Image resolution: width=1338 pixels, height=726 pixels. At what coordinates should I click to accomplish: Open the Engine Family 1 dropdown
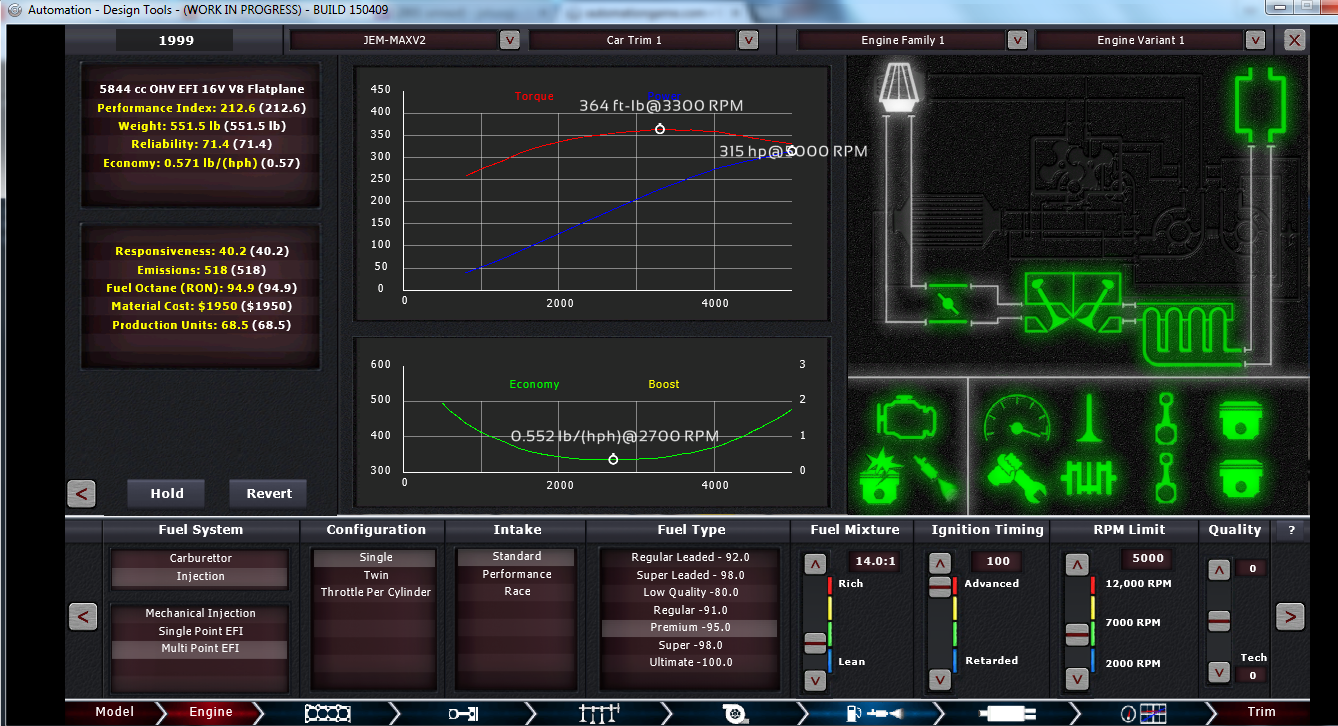pyautogui.click(x=1017, y=40)
